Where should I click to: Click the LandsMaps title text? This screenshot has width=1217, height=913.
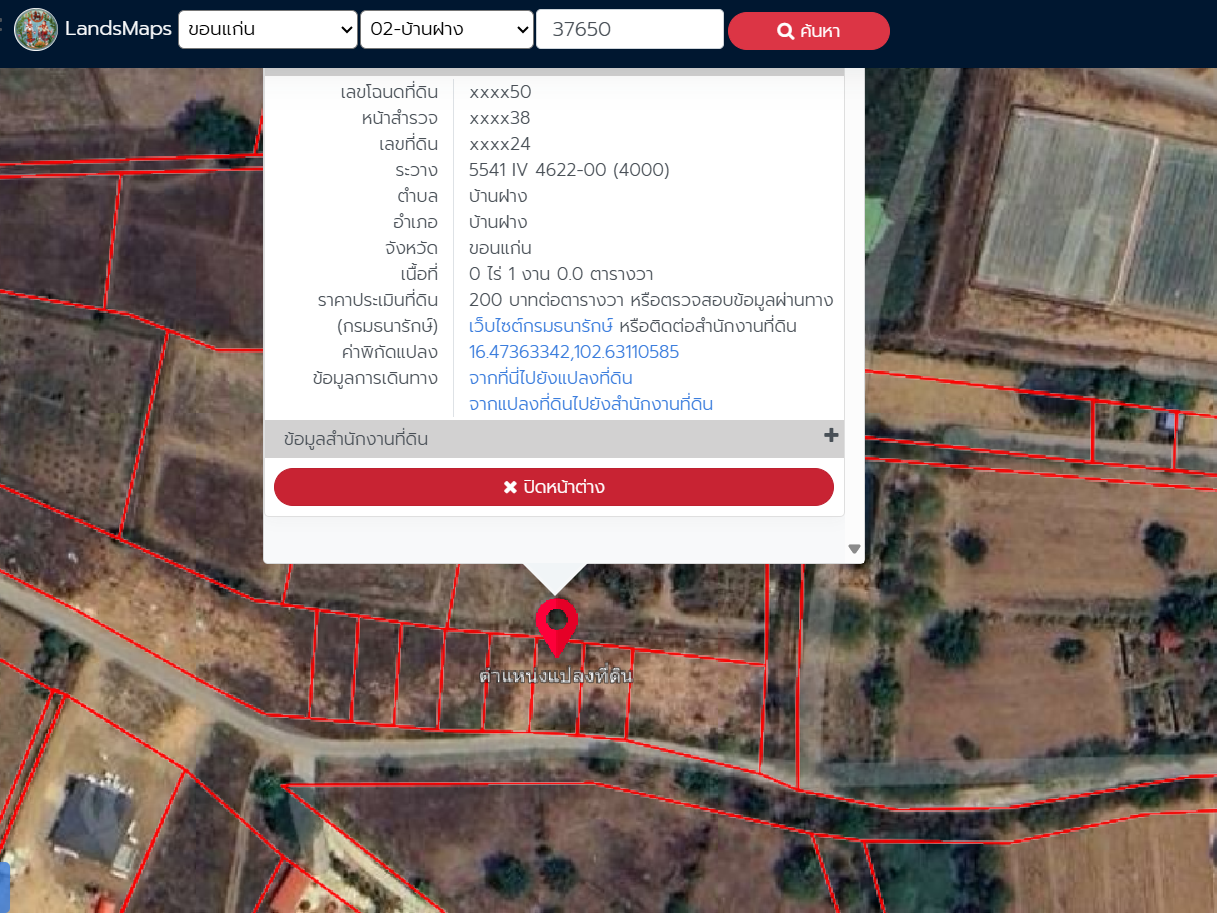point(118,29)
